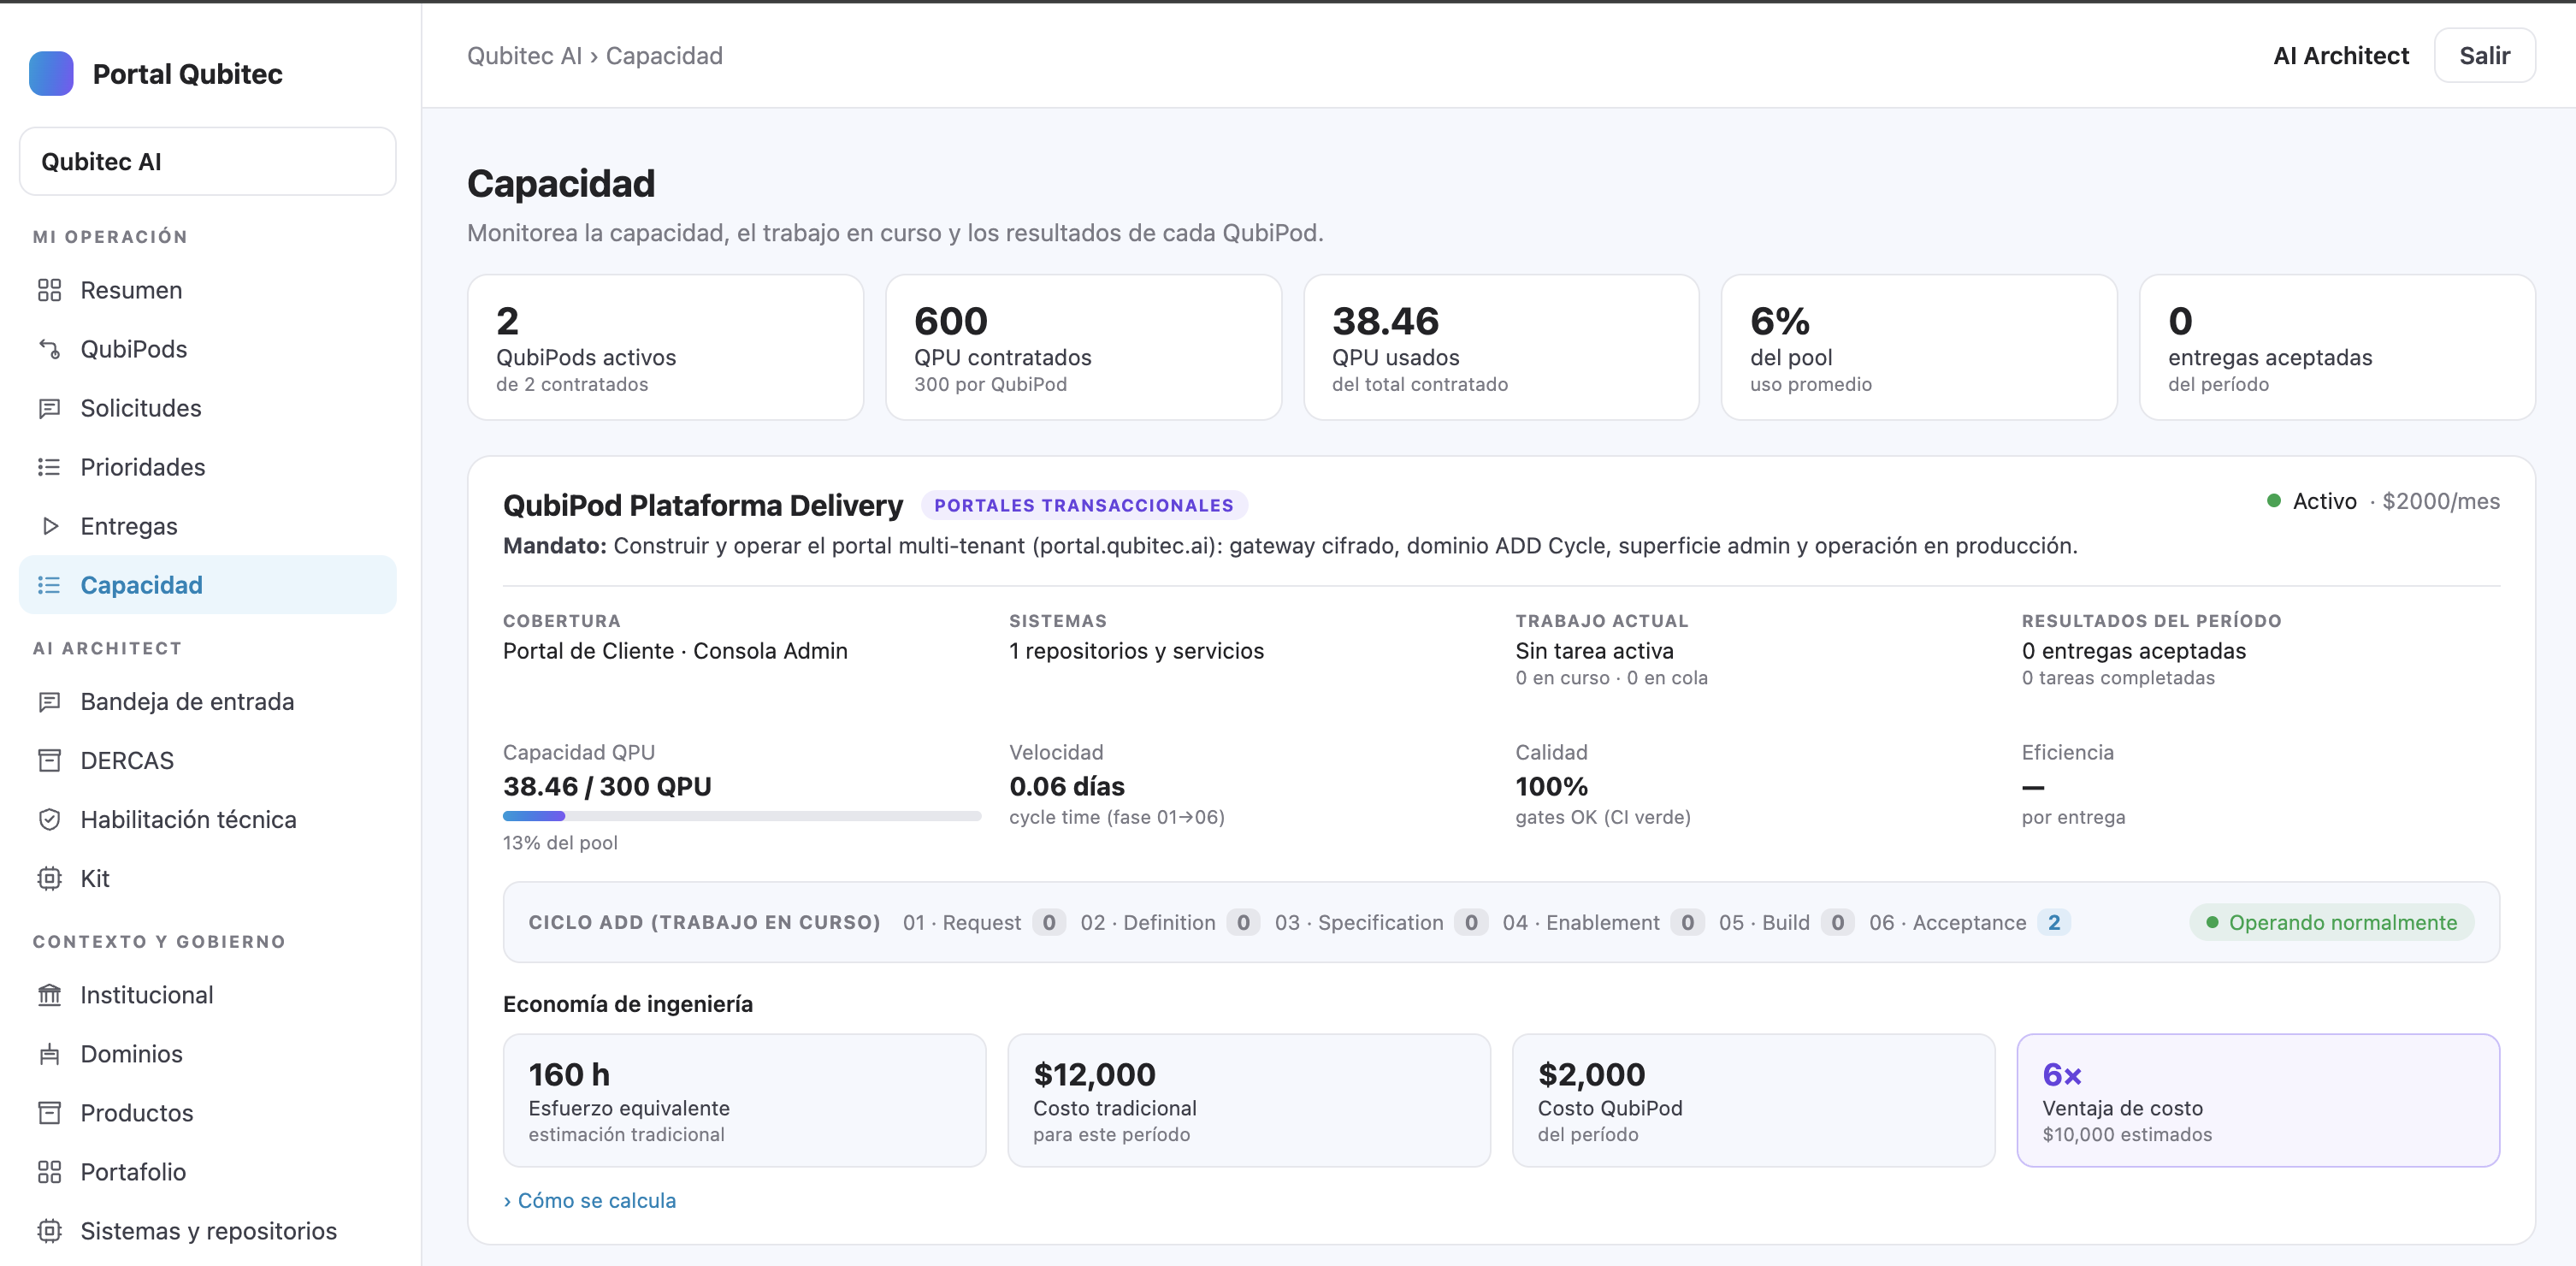Open Resumen via its grid icon
The height and width of the screenshot is (1266, 2576).
tap(49, 290)
